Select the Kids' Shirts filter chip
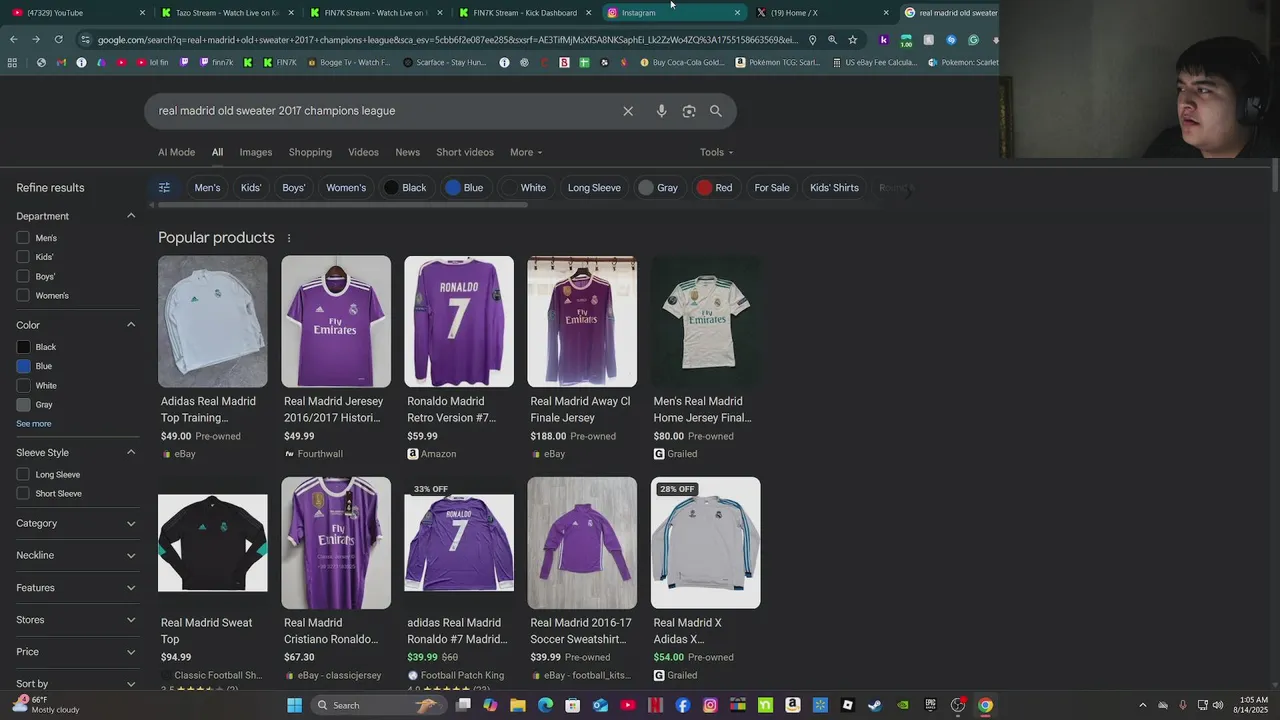1280x720 pixels. click(834, 188)
